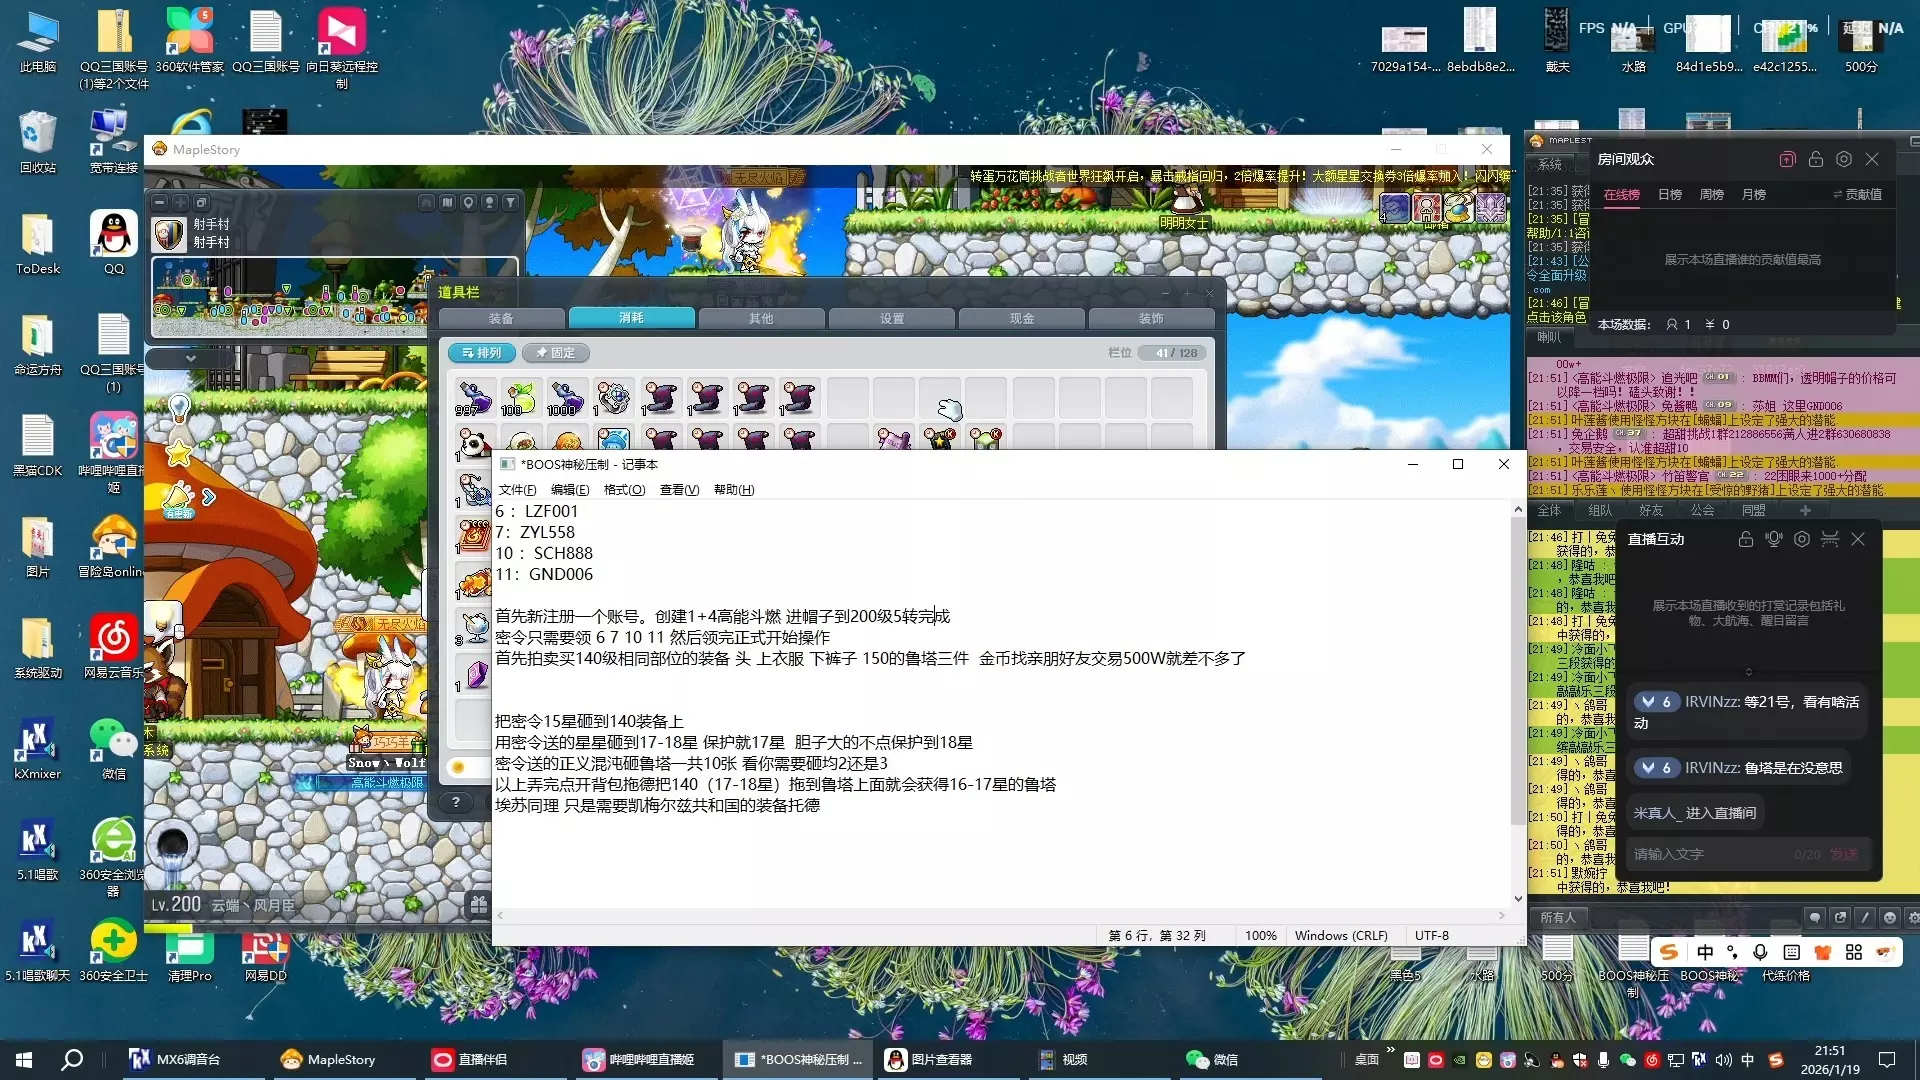Click the 排列 sort button in inventory
Viewport: 1920px width, 1080px height.
pyautogui.click(x=482, y=353)
